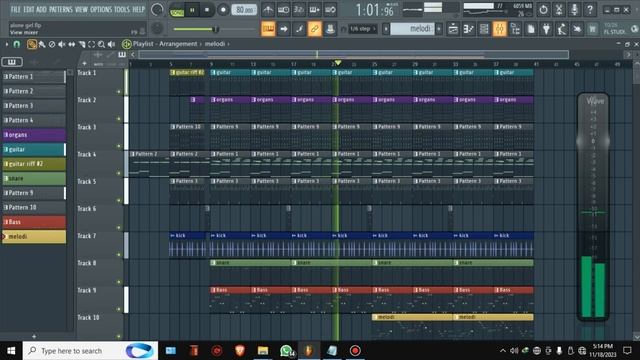Click the project new page icon
Screen dimensions: 640x360
[x=531, y=29]
